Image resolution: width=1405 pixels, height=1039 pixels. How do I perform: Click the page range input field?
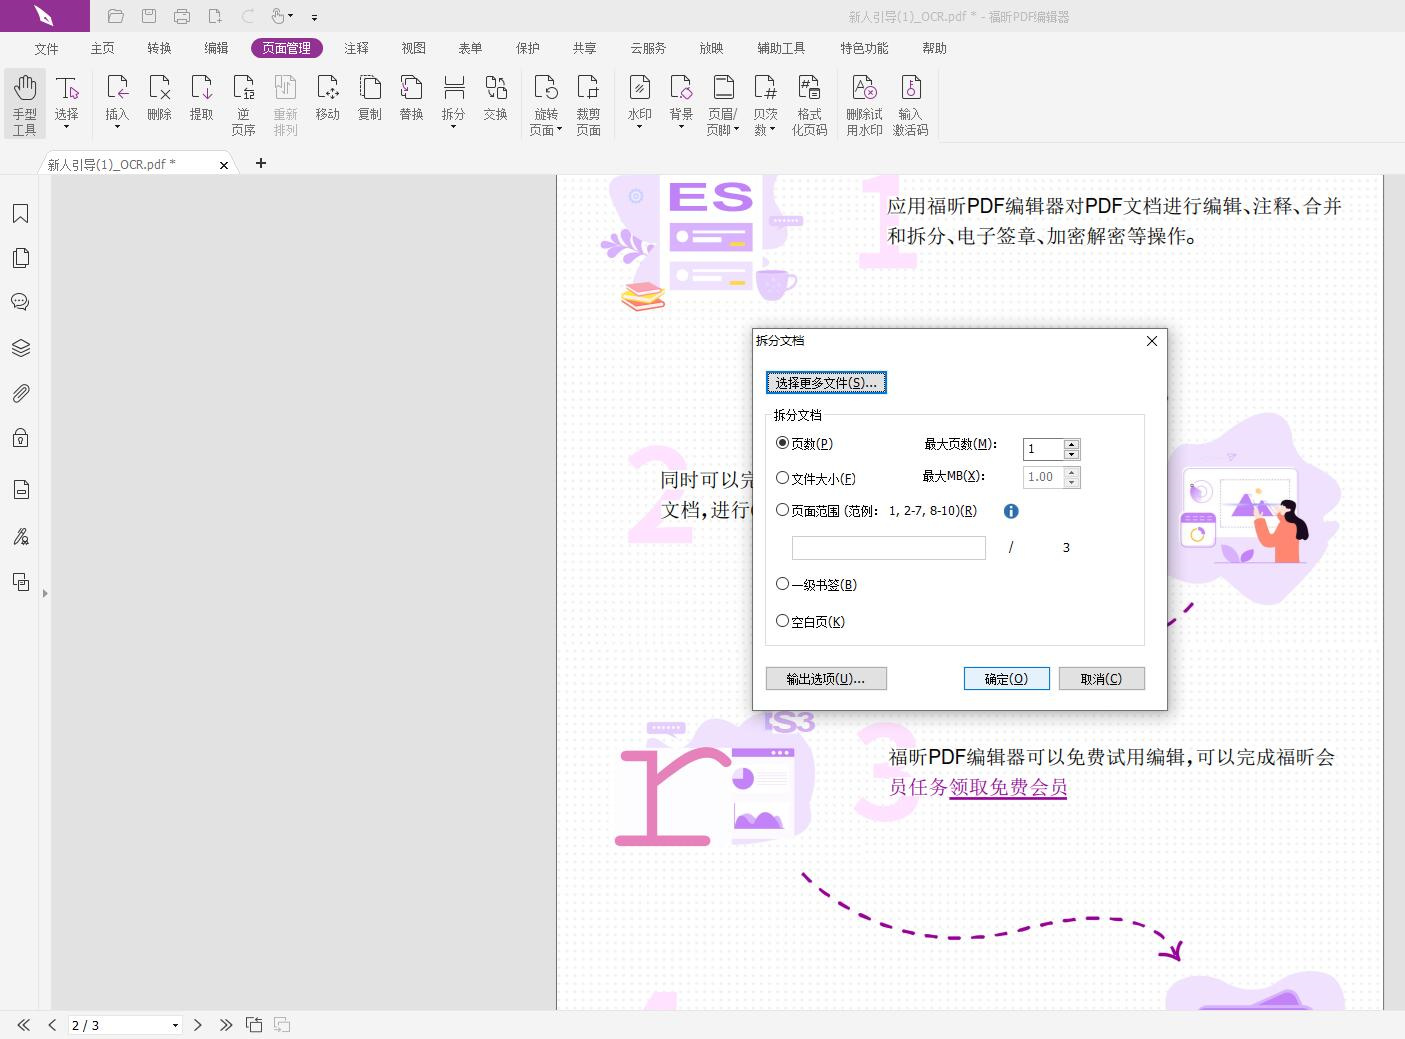click(x=888, y=547)
